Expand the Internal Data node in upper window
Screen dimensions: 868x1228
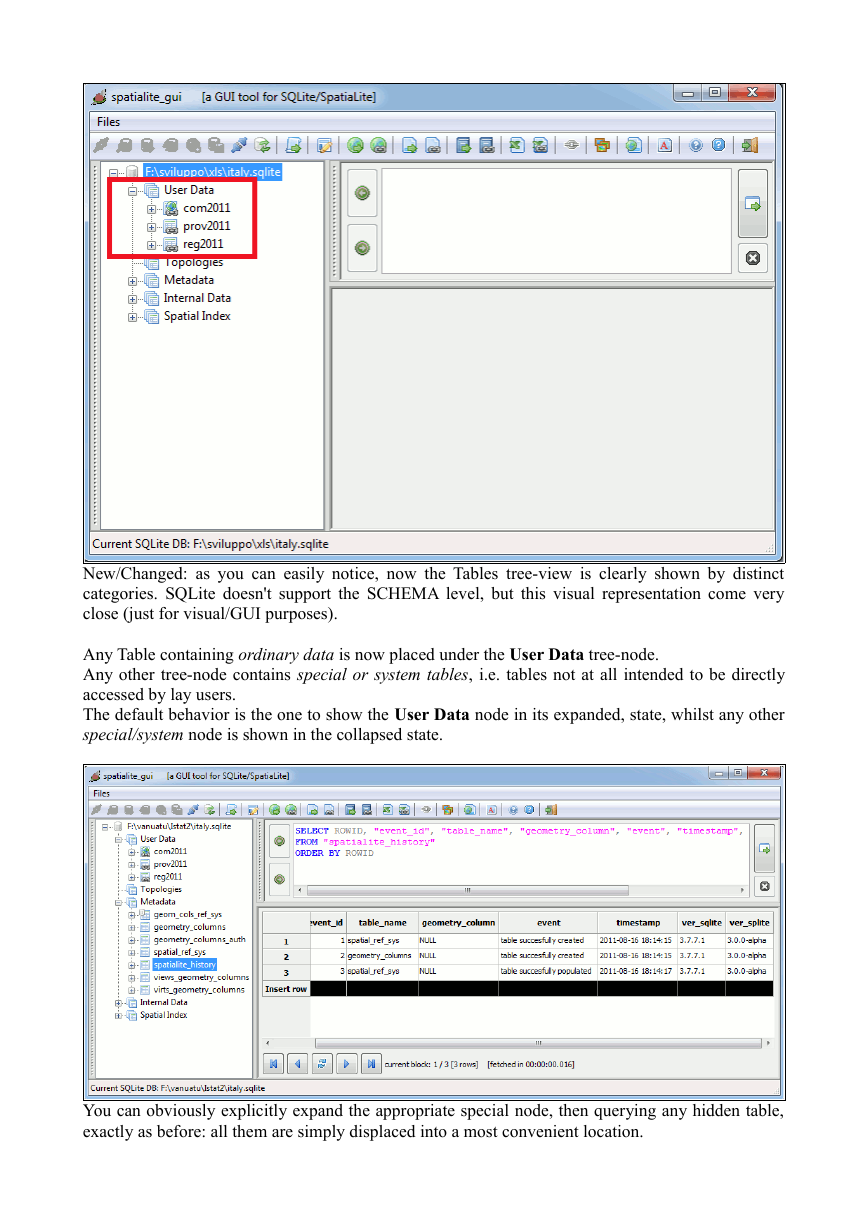coord(132,298)
